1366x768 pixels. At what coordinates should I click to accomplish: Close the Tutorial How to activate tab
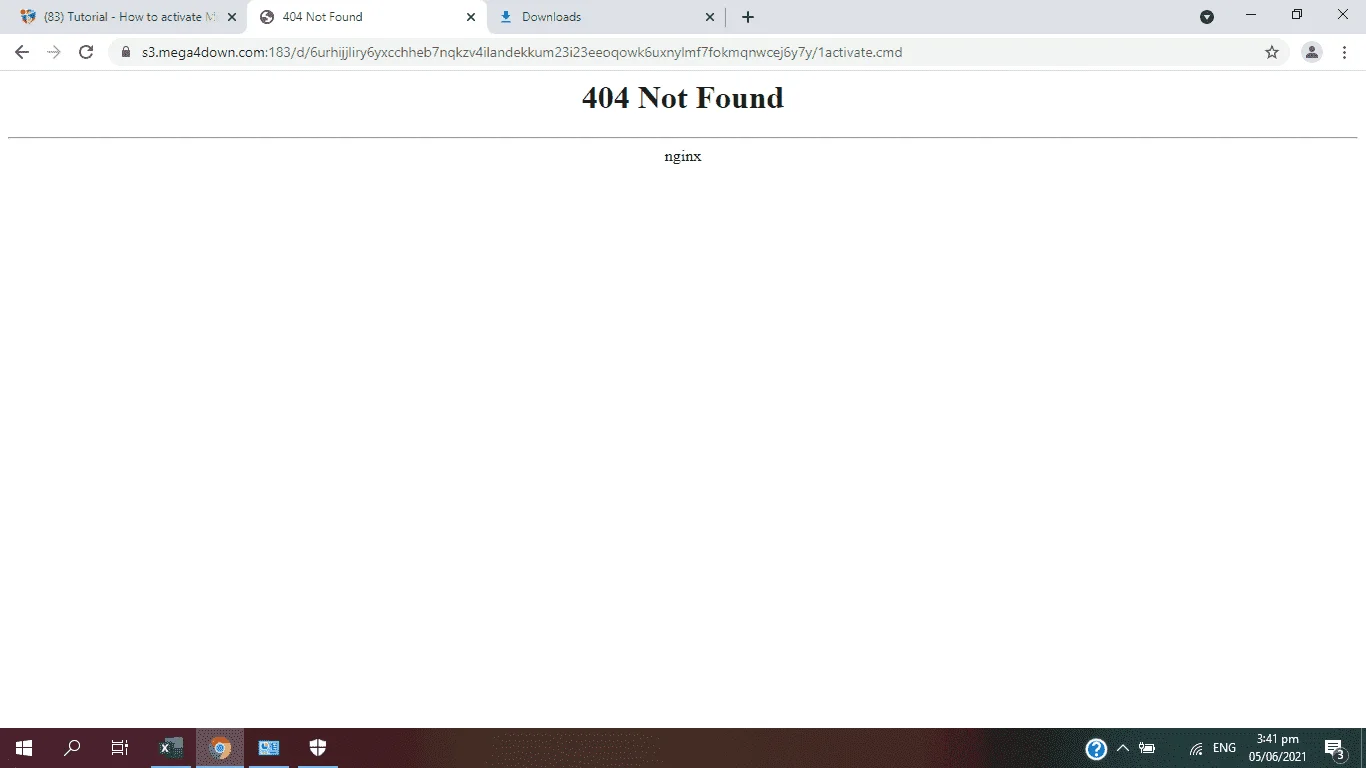(232, 17)
